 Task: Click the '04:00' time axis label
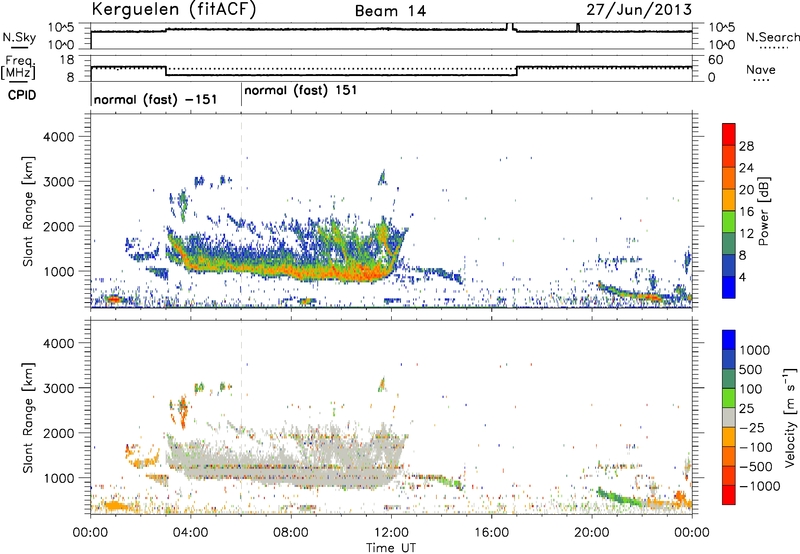tap(191, 533)
